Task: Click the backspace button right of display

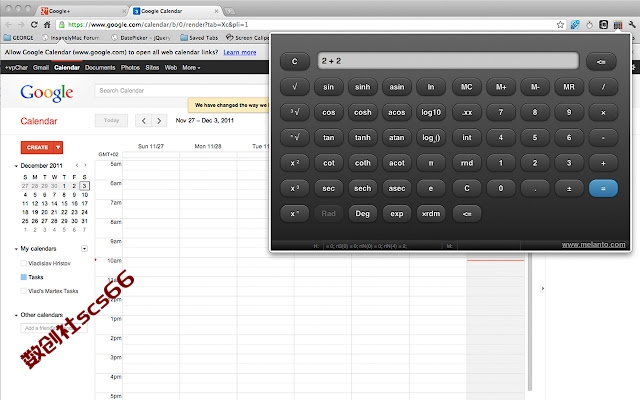Action: click(601, 62)
